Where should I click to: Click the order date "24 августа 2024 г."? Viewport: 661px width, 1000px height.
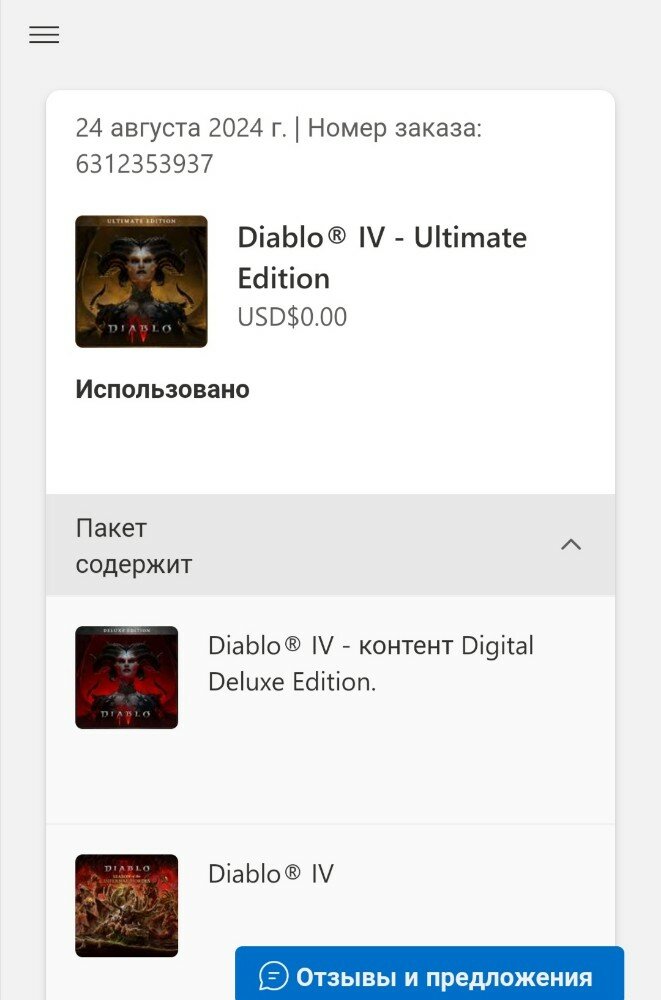click(181, 128)
